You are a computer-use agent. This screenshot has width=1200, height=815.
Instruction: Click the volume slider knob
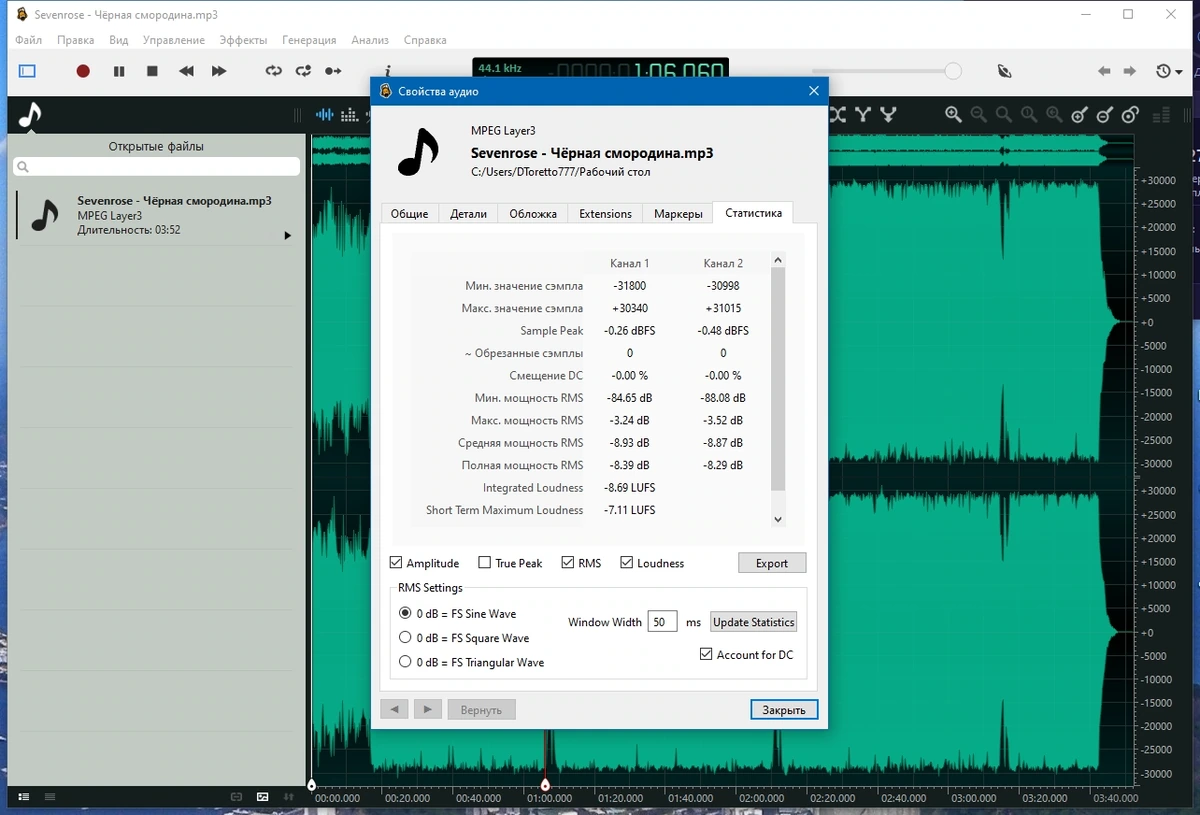[953, 71]
